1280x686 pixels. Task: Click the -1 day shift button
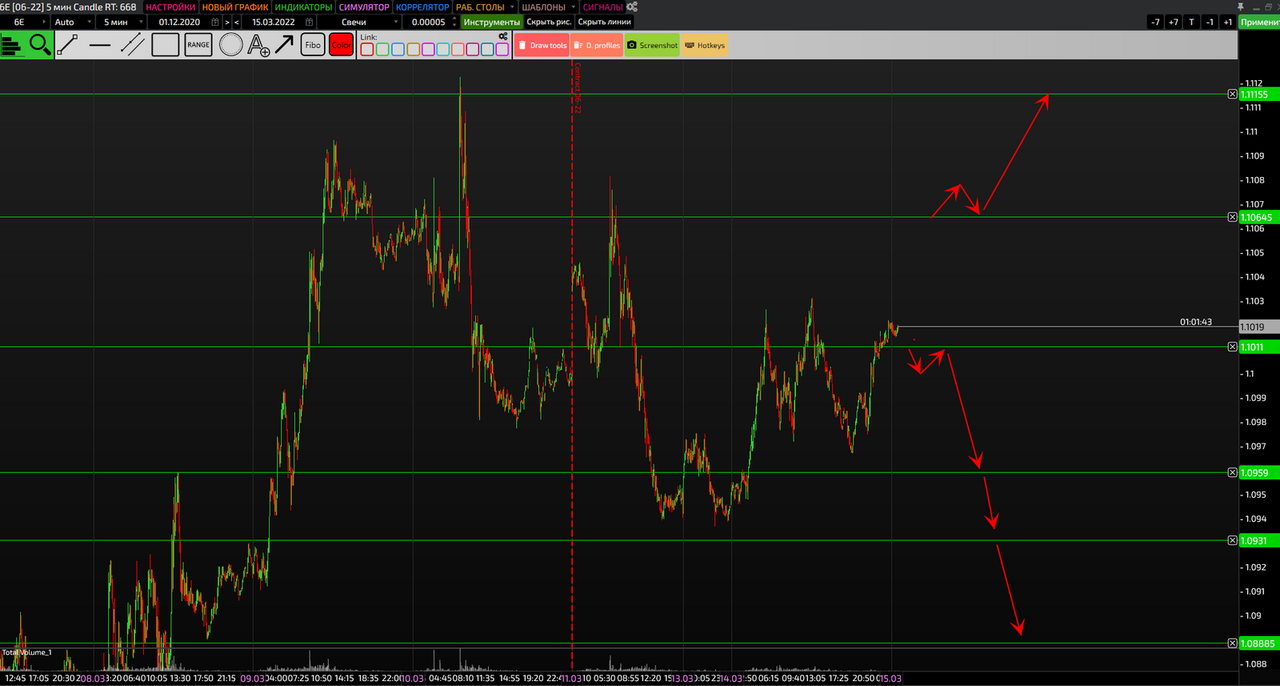pos(1209,22)
